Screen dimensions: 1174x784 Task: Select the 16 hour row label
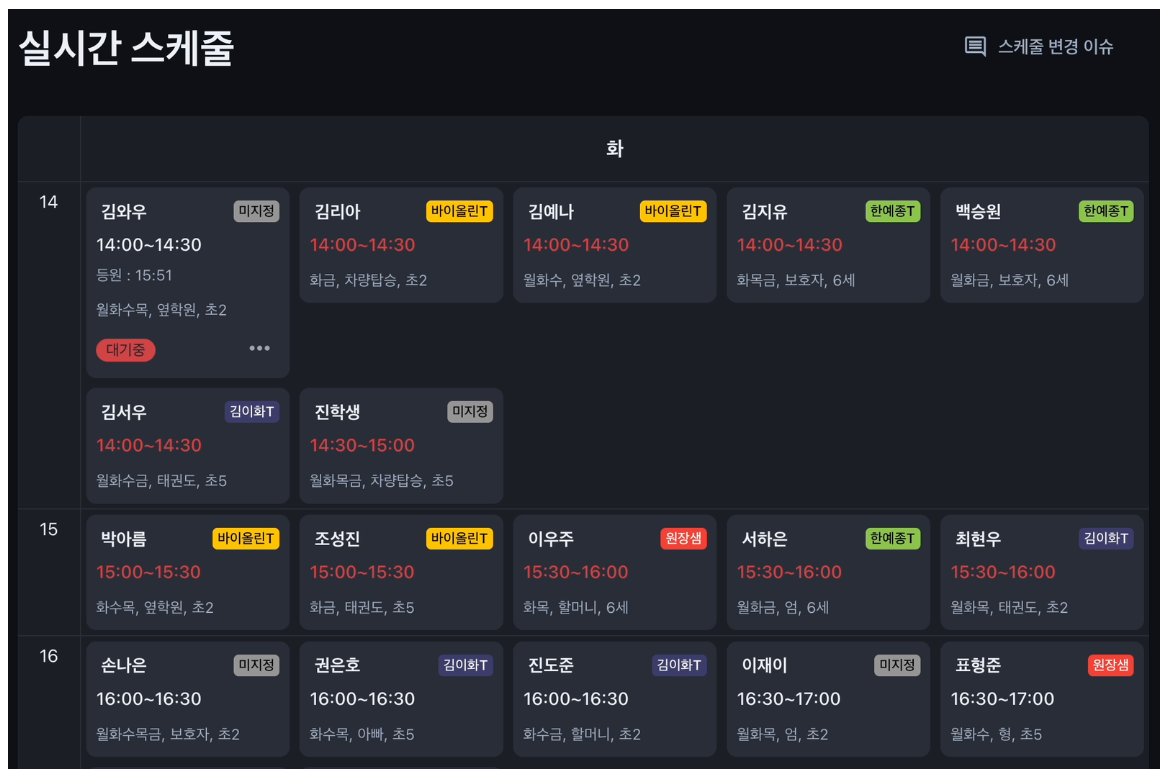(x=49, y=656)
